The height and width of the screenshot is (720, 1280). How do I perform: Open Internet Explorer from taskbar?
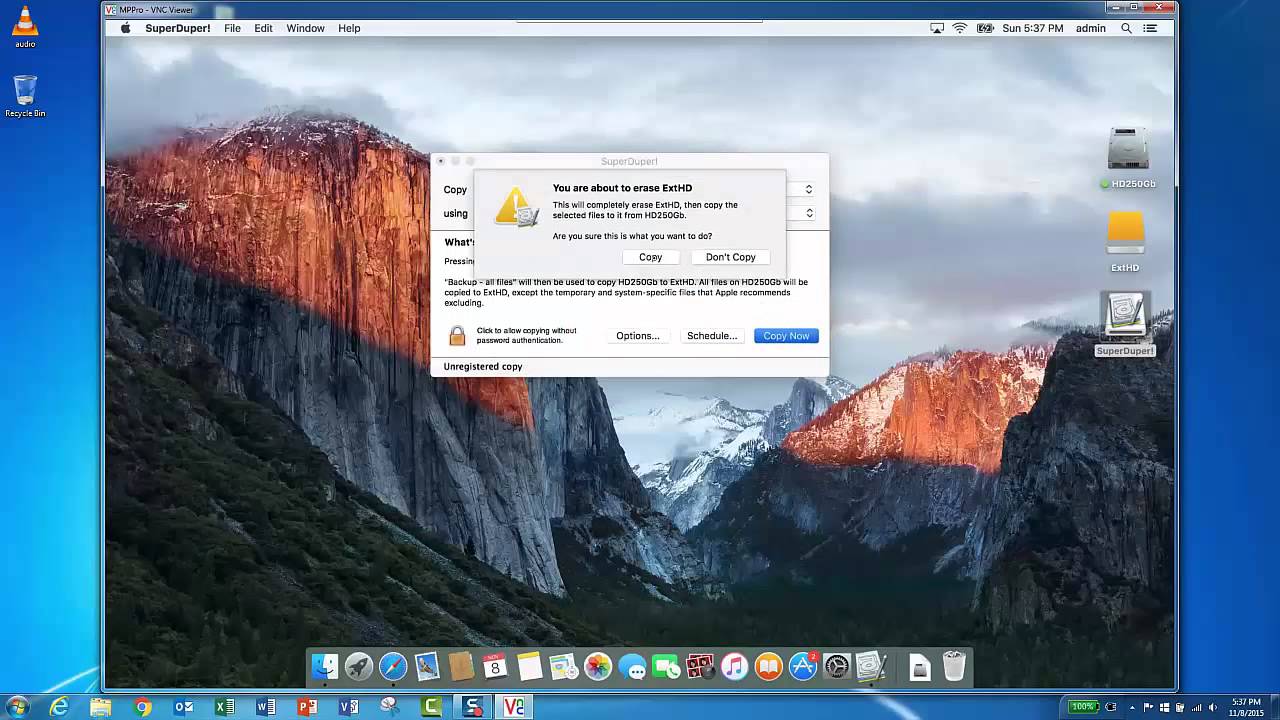click(59, 707)
